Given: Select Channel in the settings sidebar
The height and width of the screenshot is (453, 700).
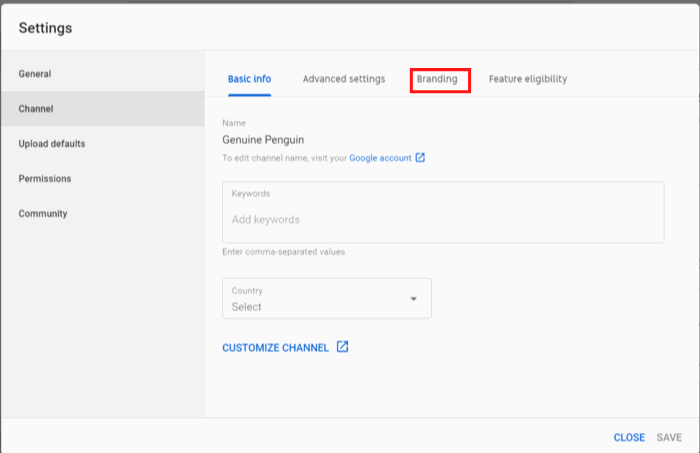Looking at the screenshot, I should [x=36, y=109].
